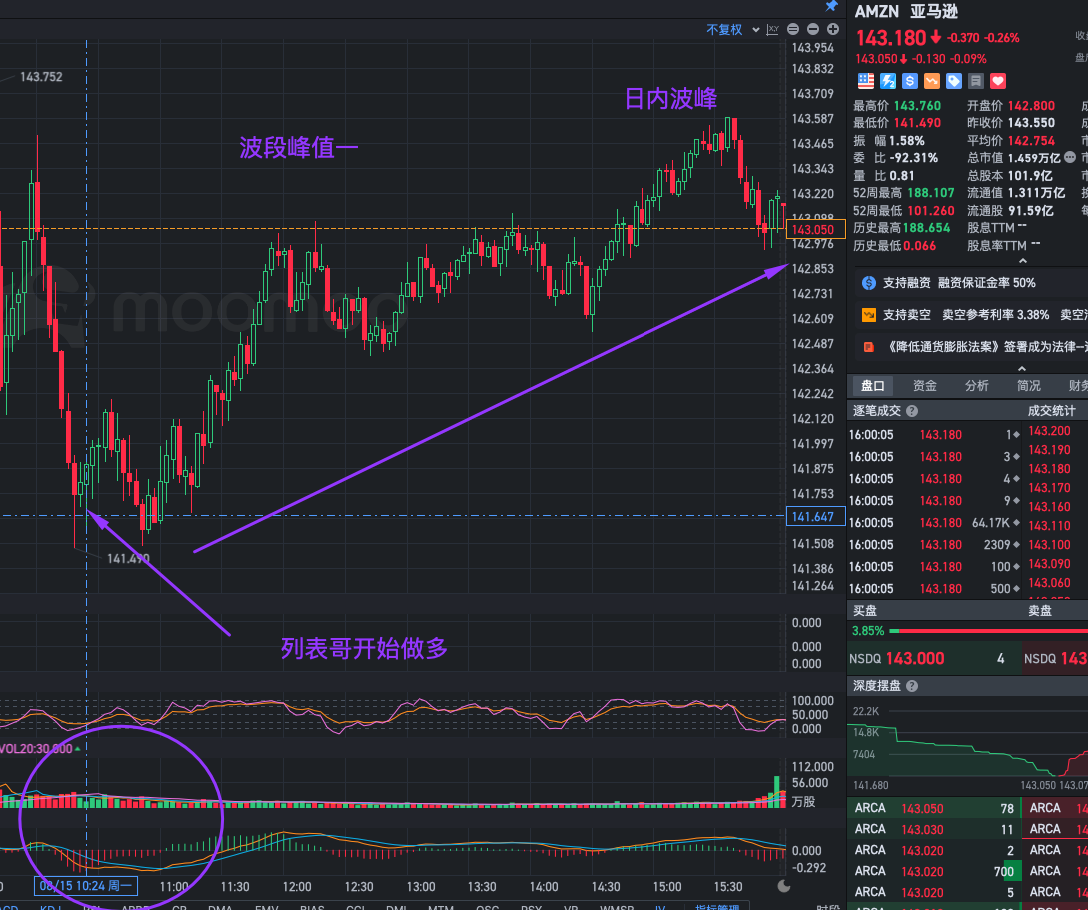Click the 143.050 current price axis tag
Image resolution: width=1088 pixels, height=910 pixels.
tap(815, 229)
